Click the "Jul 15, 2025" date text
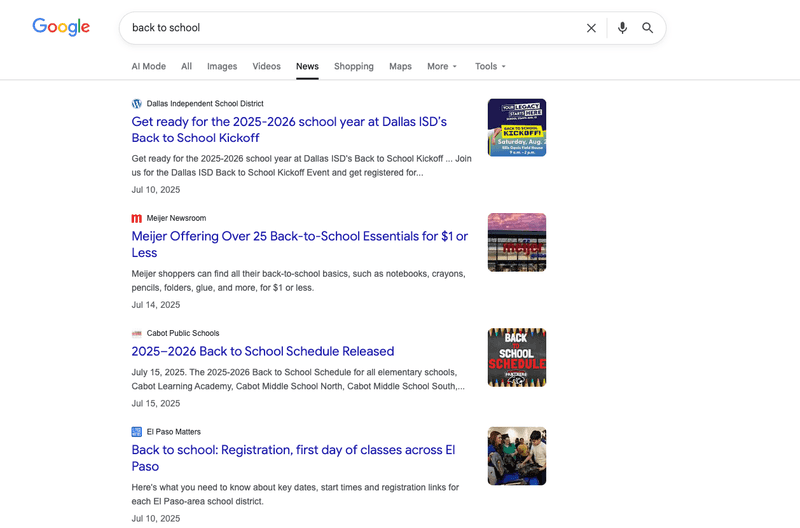Screen dimensions: 800x528 pyautogui.click(x=156, y=404)
